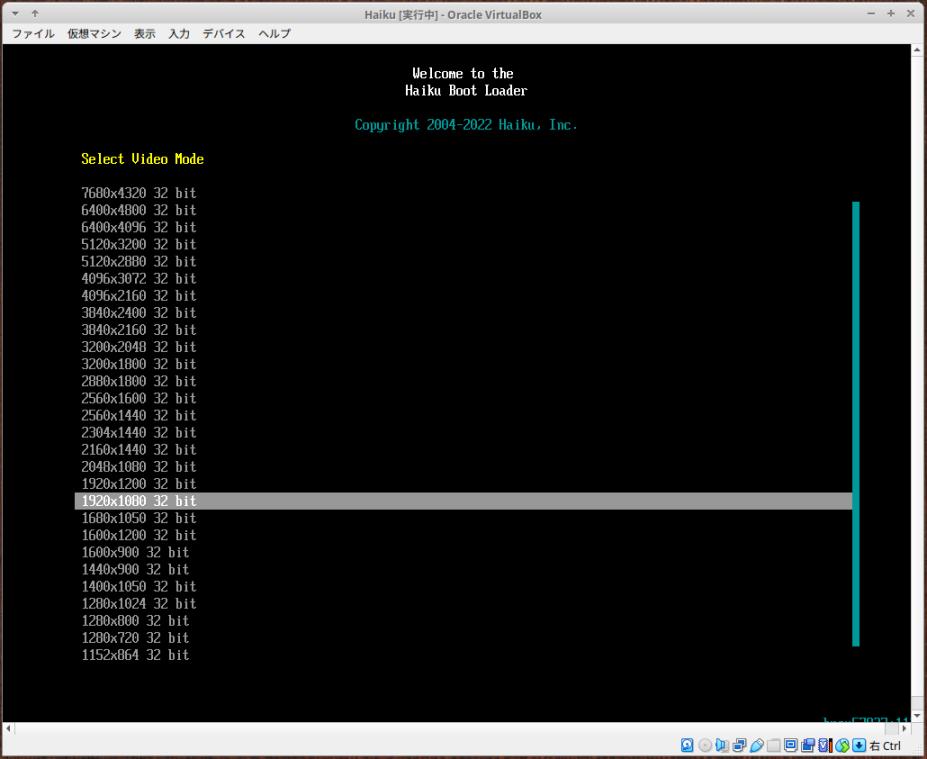The image size is (927, 759).
Task: Click the optical drive status icon
Action: click(705, 745)
